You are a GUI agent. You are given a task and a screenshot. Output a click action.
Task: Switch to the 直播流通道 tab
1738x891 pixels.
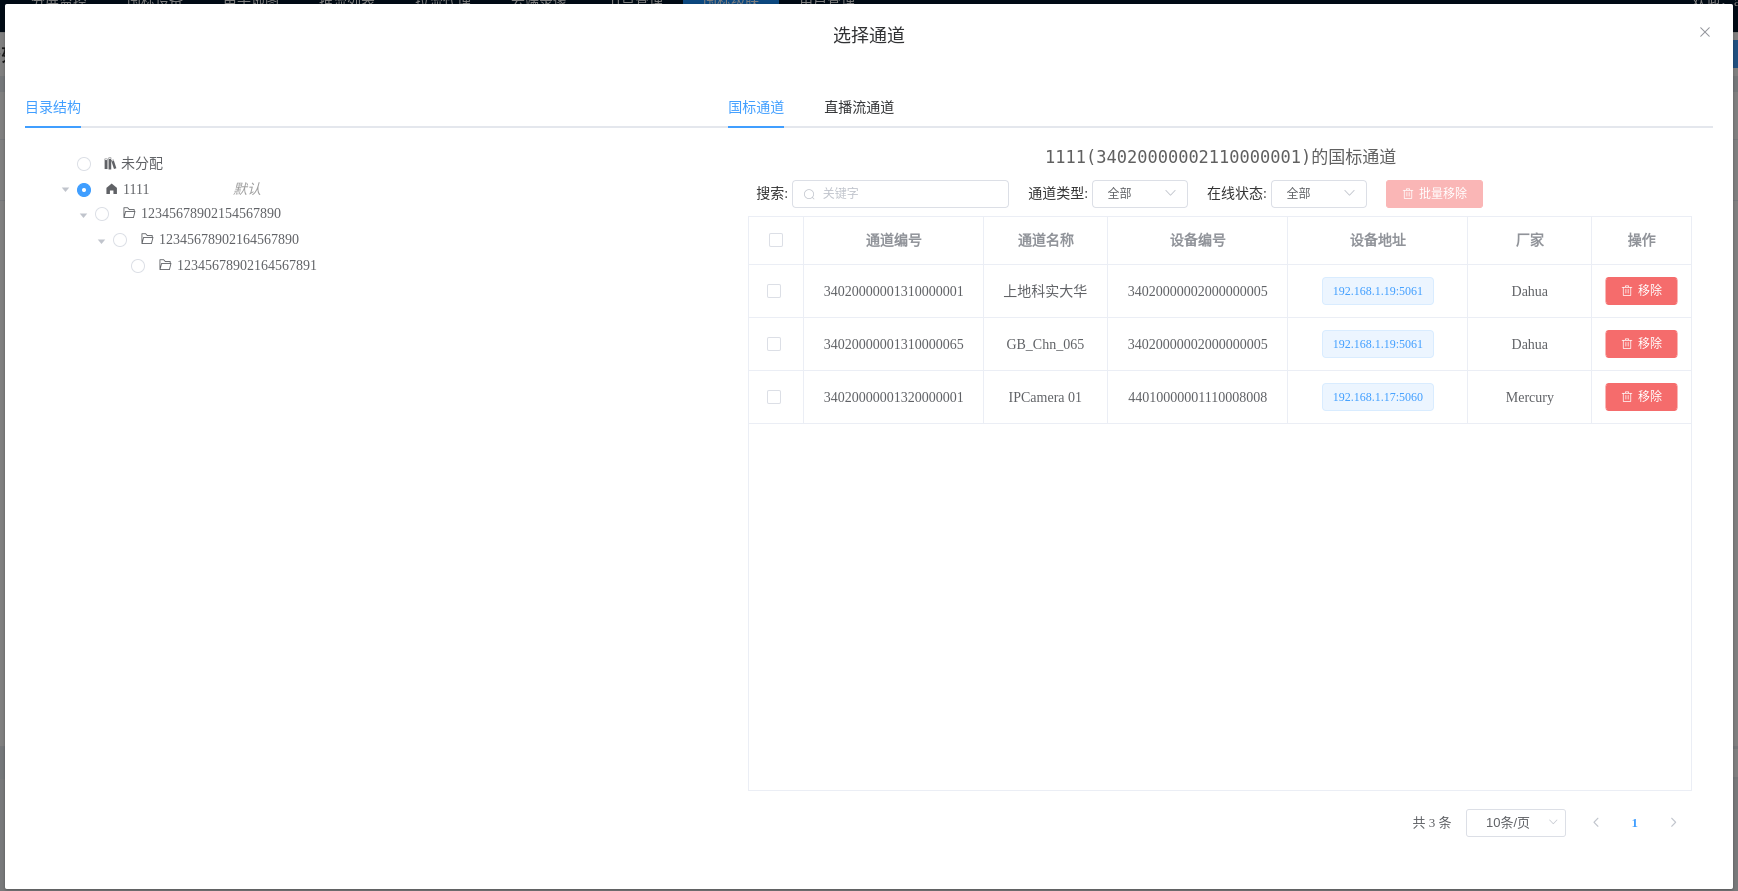[x=858, y=108]
